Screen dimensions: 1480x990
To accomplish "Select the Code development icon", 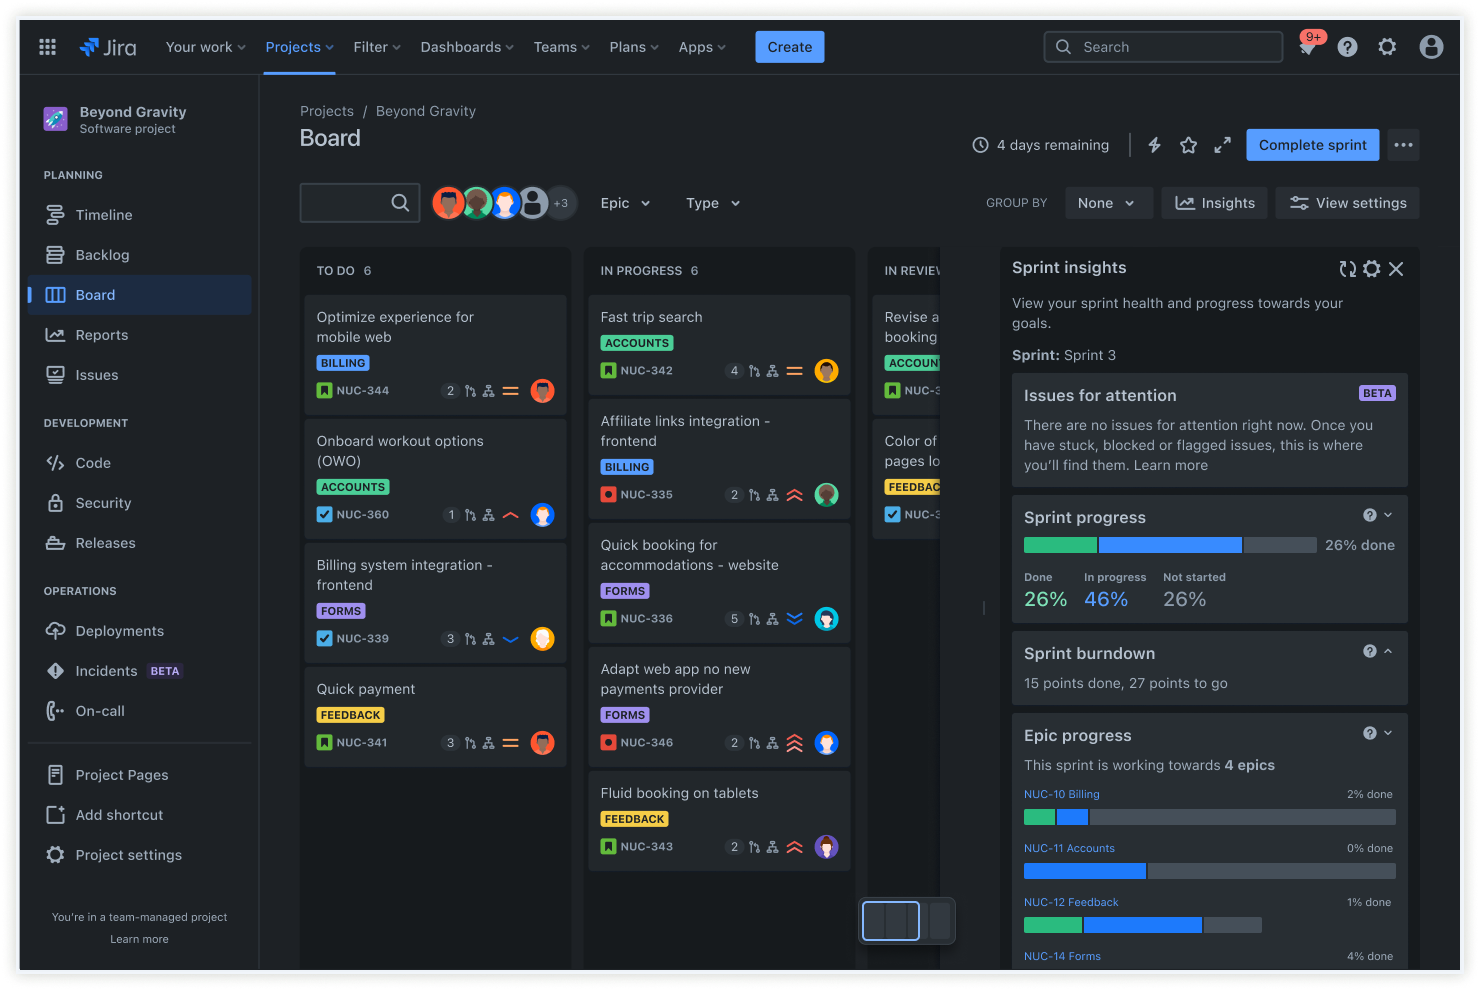I will tap(57, 462).
